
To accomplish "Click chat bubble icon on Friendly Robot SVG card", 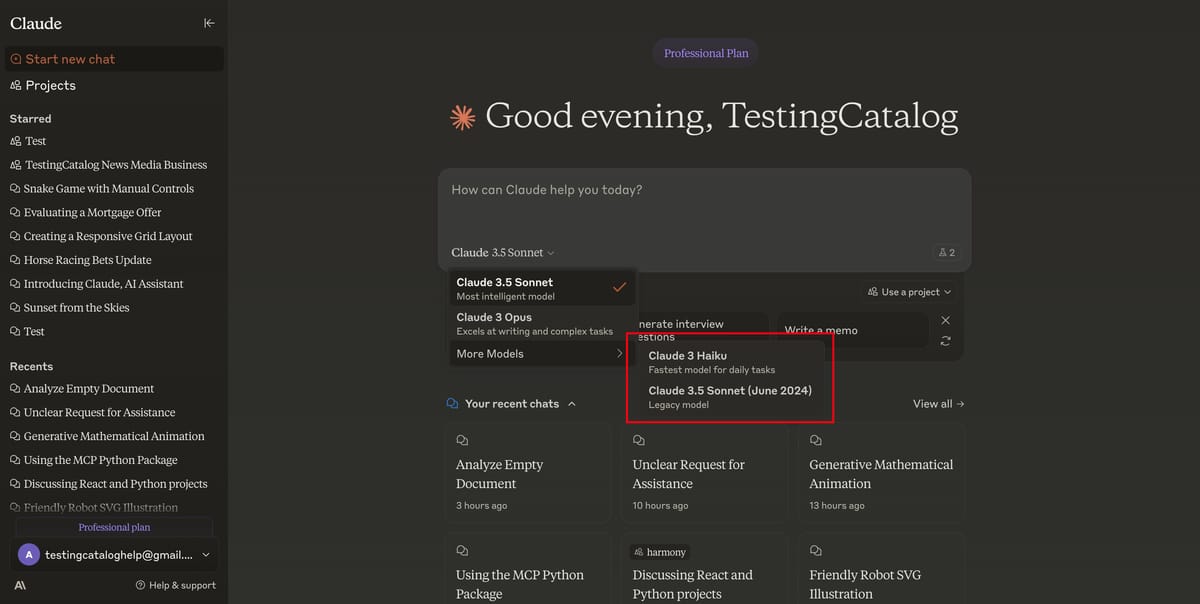I will click(x=815, y=550).
